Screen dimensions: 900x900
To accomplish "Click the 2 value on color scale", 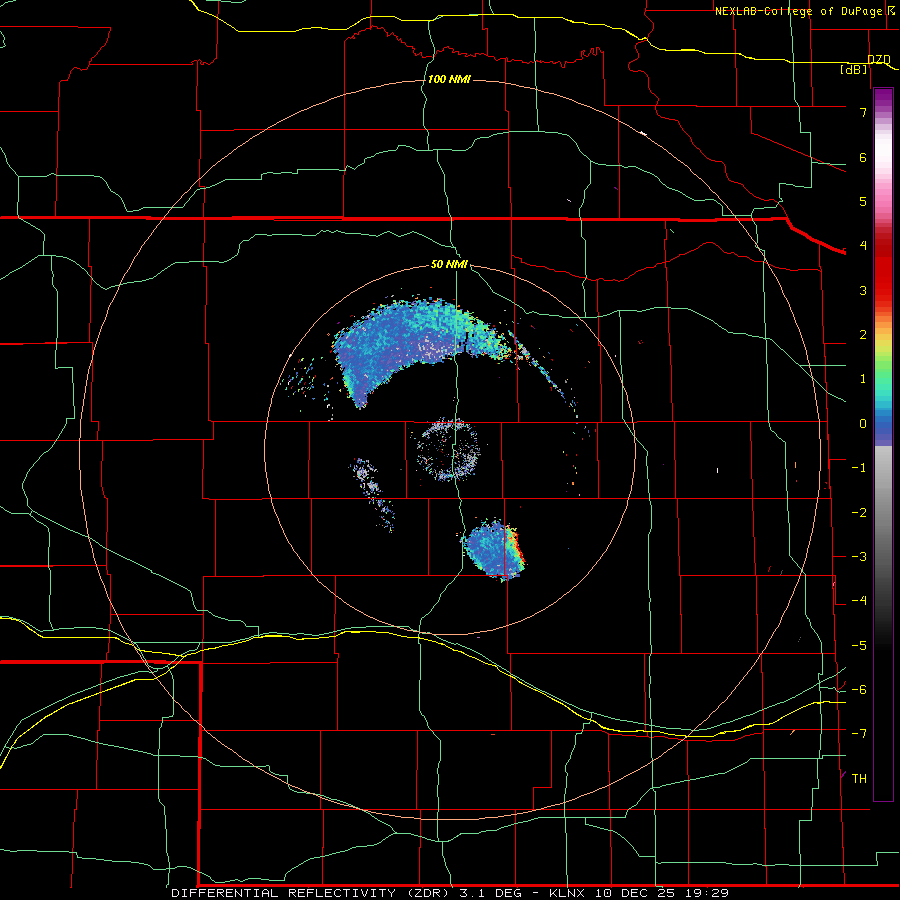I will click(x=863, y=335).
